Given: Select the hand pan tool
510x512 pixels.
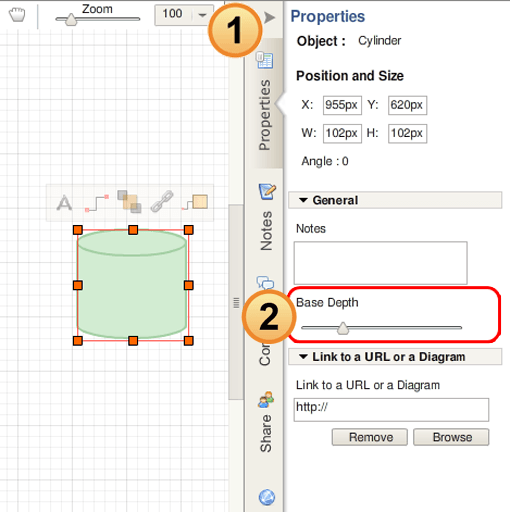Looking at the screenshot, I should click(17, 15).
